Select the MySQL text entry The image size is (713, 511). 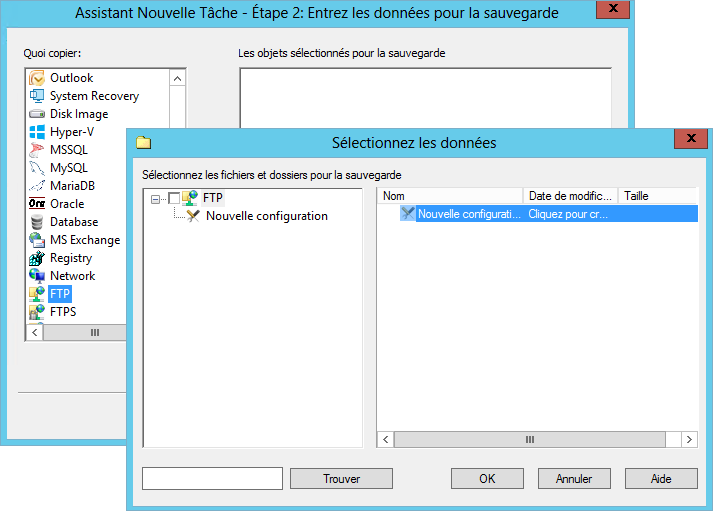coord(69,168)
